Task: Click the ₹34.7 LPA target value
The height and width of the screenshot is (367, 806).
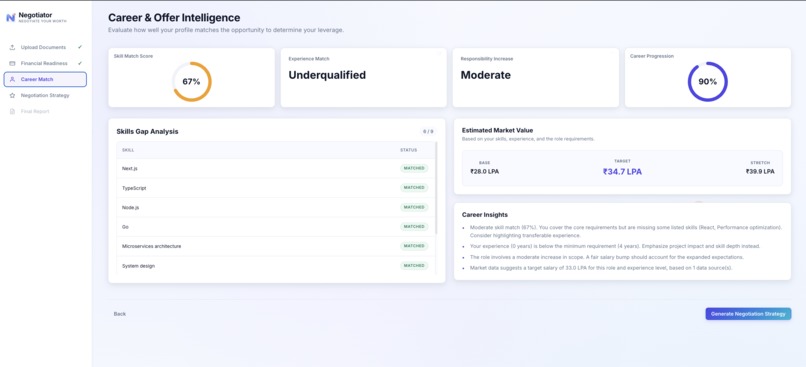Action: pyautogui.click(x=622, y=172)
